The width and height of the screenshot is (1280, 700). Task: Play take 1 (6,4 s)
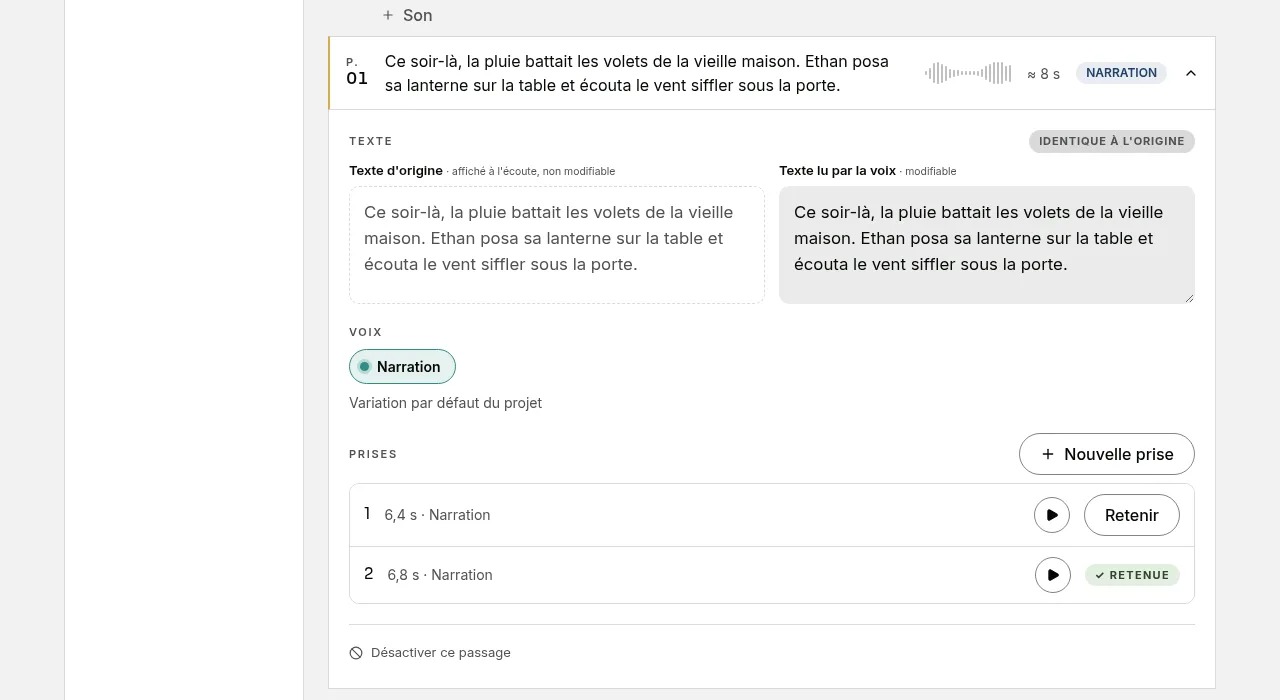pos(1051,515)
